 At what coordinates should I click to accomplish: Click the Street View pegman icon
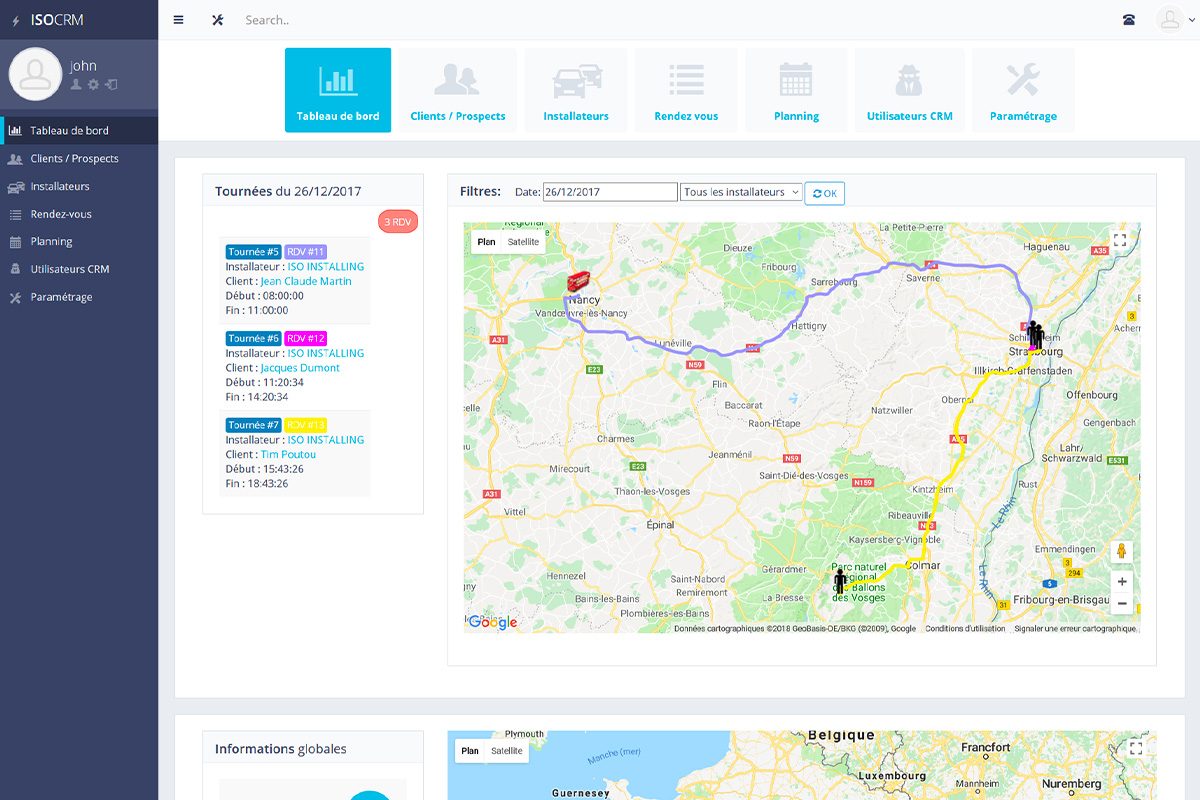tap(1122, 552)
